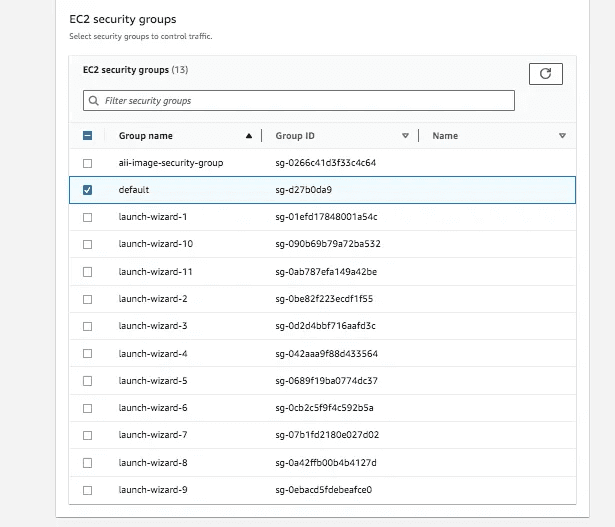Viewport: 615px width, 527px height.
Task: Click launch-wizard-4 group name
Action: [x=153, y=354]
